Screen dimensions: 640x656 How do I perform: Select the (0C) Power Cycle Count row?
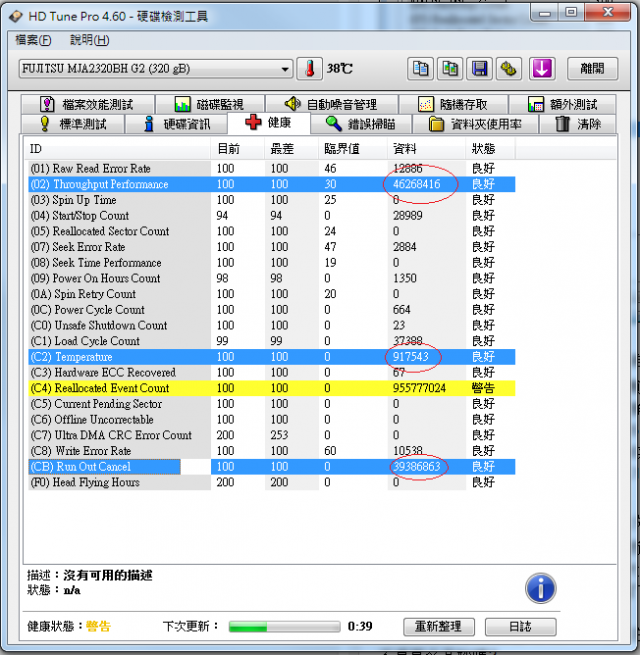click(x=271, y=310)
